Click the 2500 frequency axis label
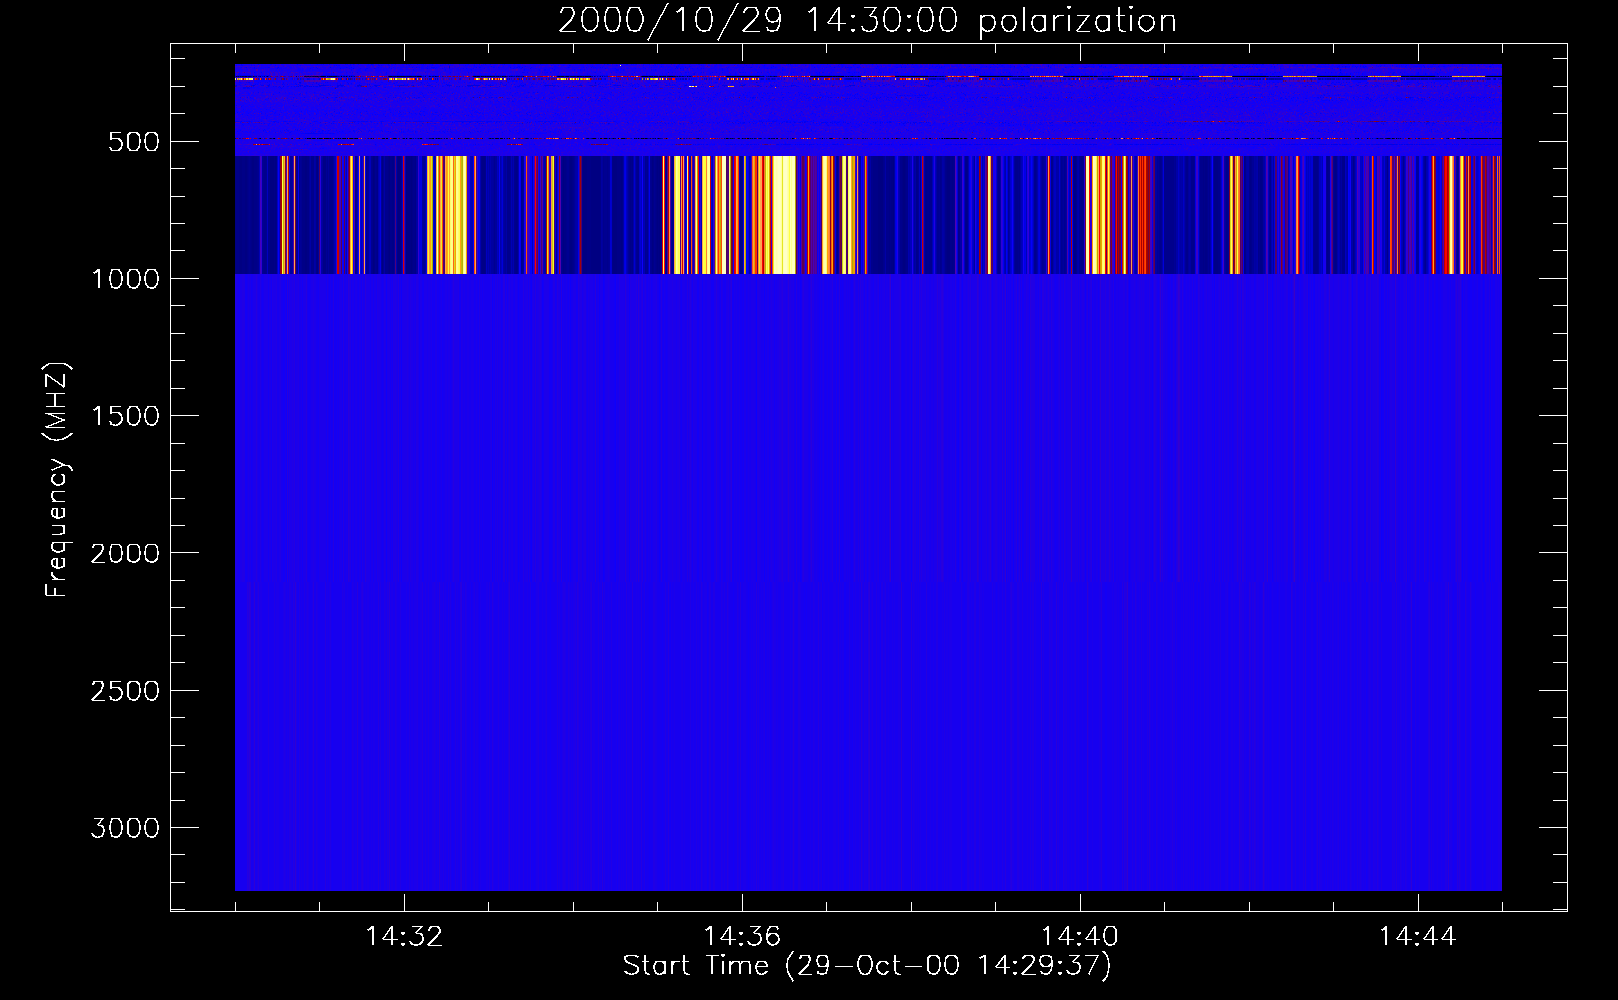This screenshot has width=1618, height=1000. (125, 691)
